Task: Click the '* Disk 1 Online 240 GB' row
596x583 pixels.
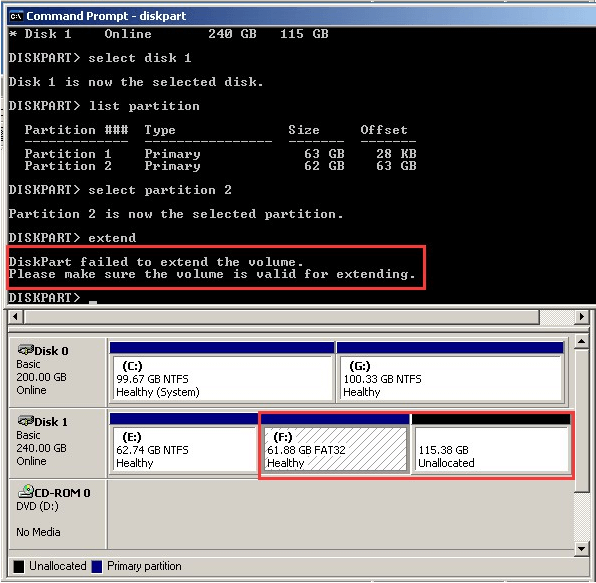Action: click(169, 34)
